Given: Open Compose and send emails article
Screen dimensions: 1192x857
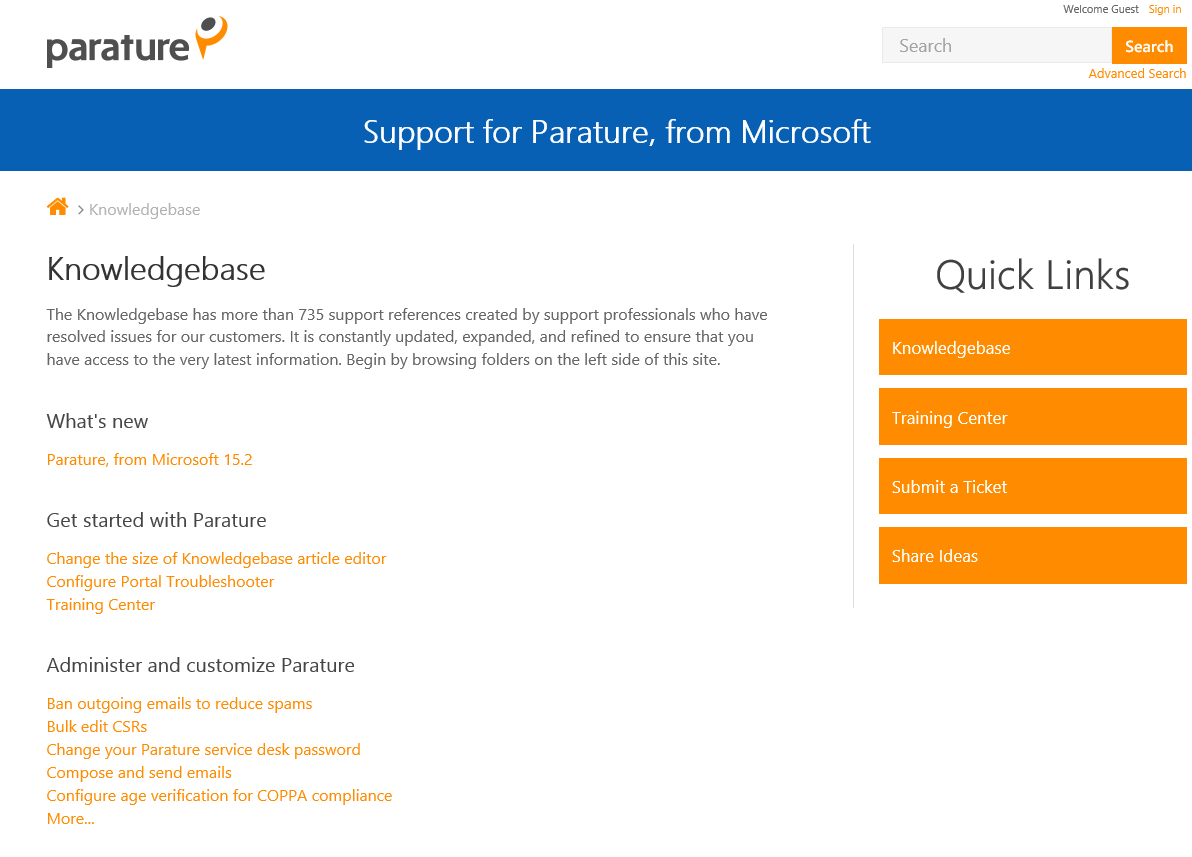Looking at the screenshot, I should (138, 772).
